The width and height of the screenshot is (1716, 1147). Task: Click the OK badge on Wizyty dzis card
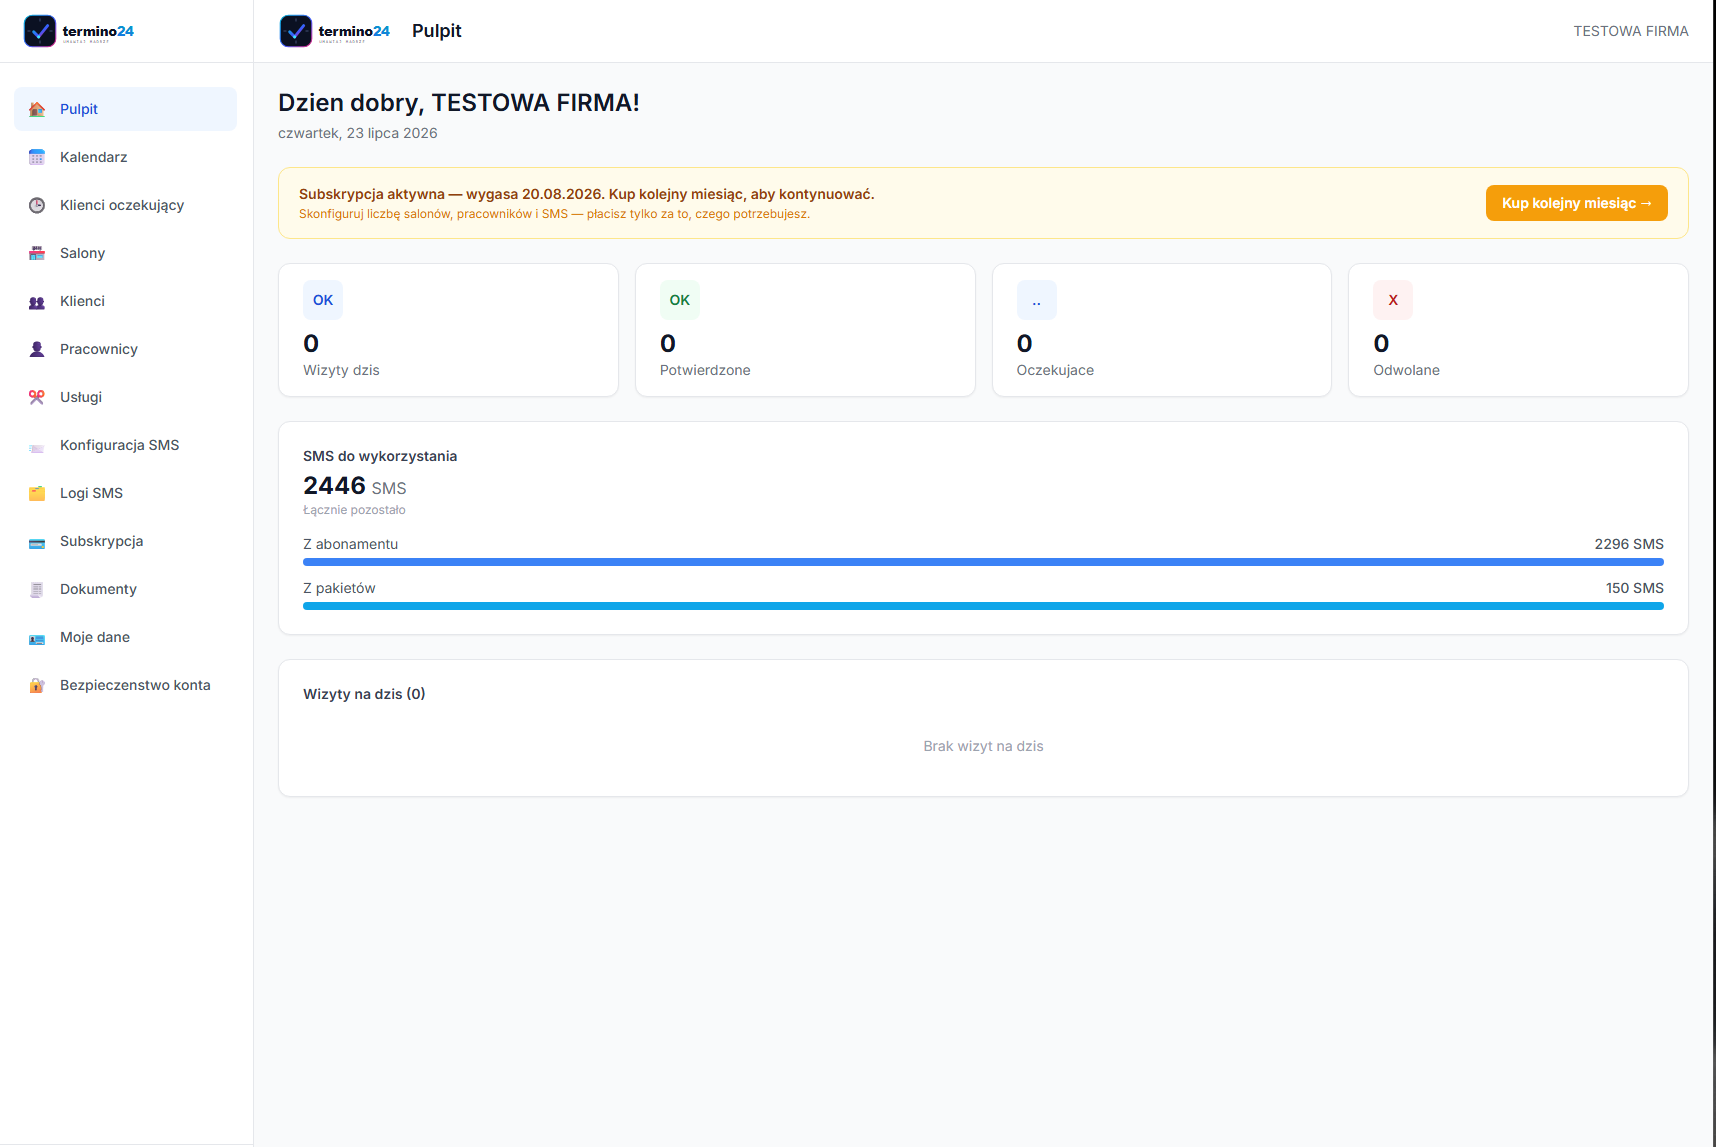(323, 300)
